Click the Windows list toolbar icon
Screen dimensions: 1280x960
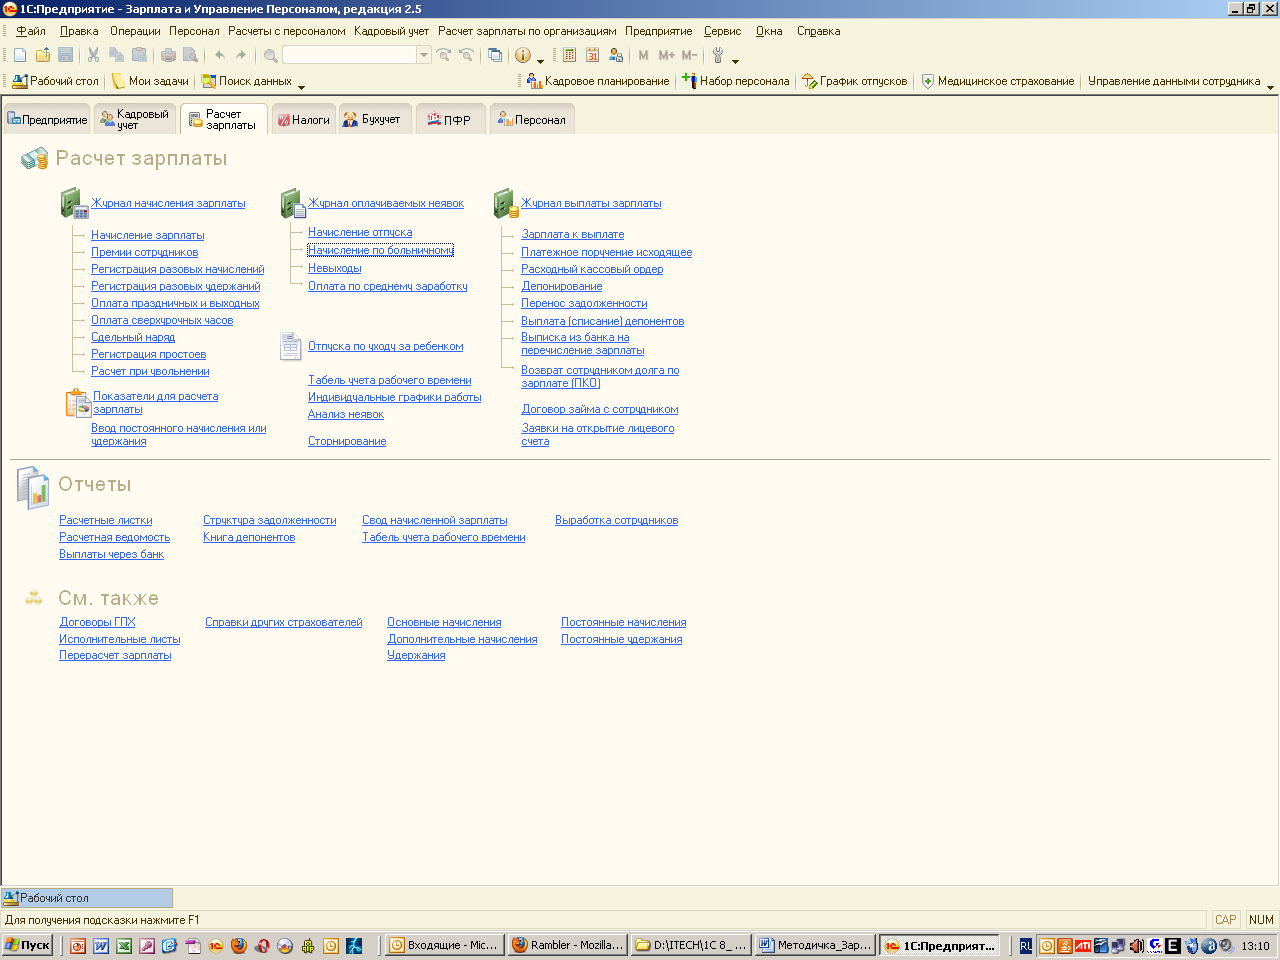494,55
